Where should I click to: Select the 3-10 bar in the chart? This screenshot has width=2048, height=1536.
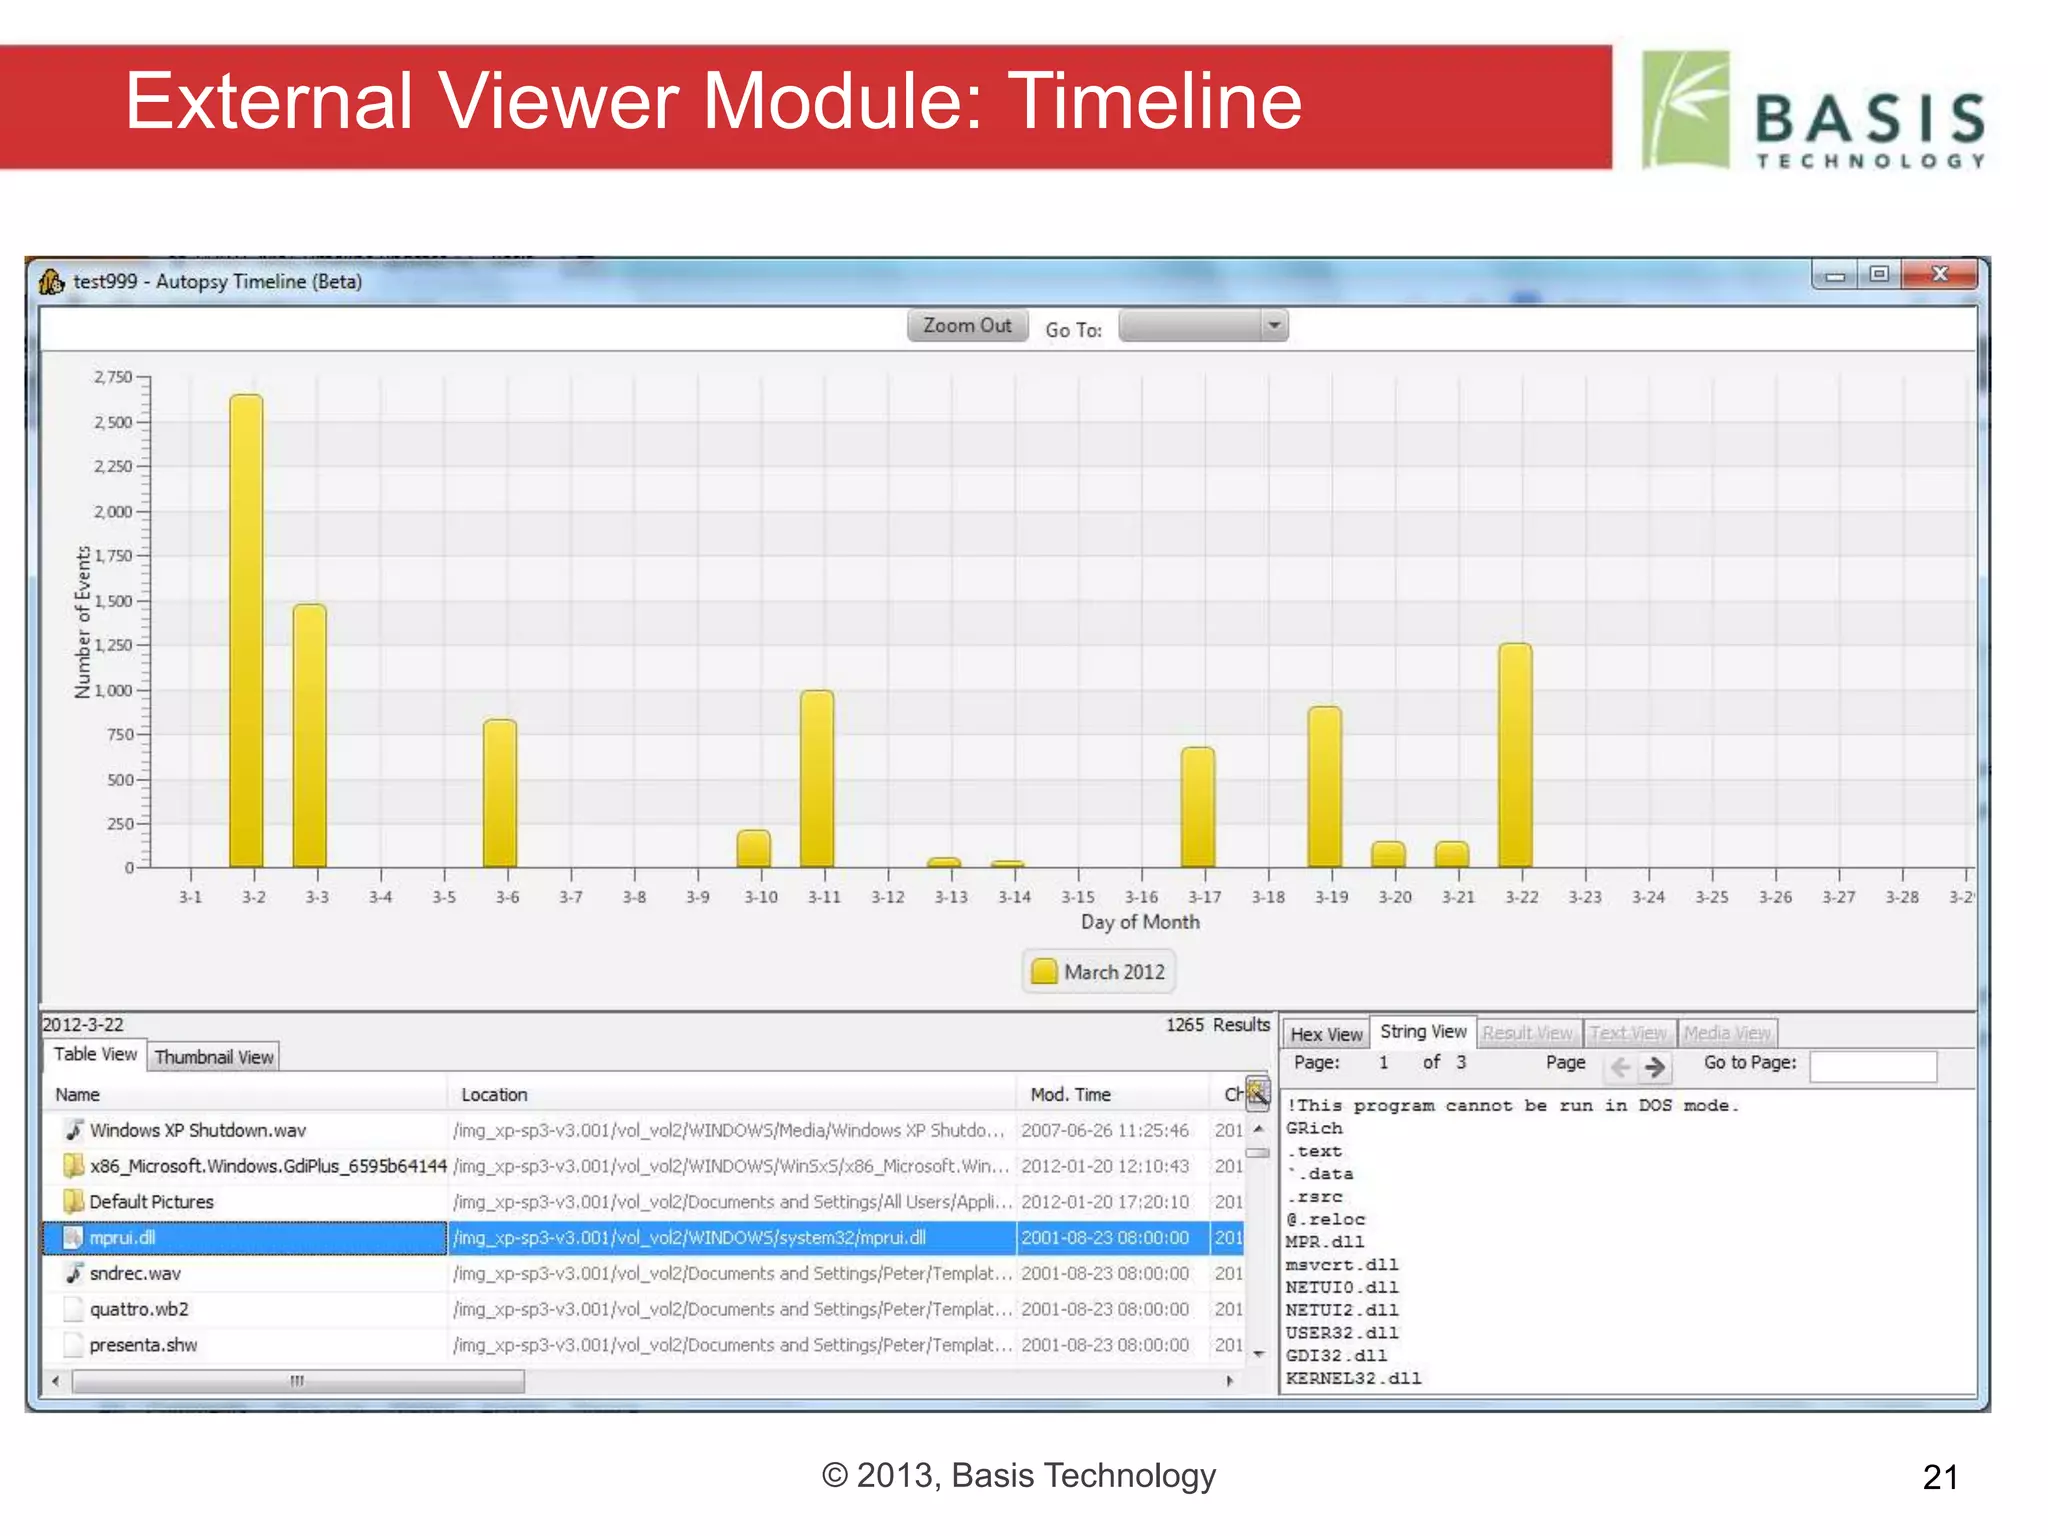754,848
